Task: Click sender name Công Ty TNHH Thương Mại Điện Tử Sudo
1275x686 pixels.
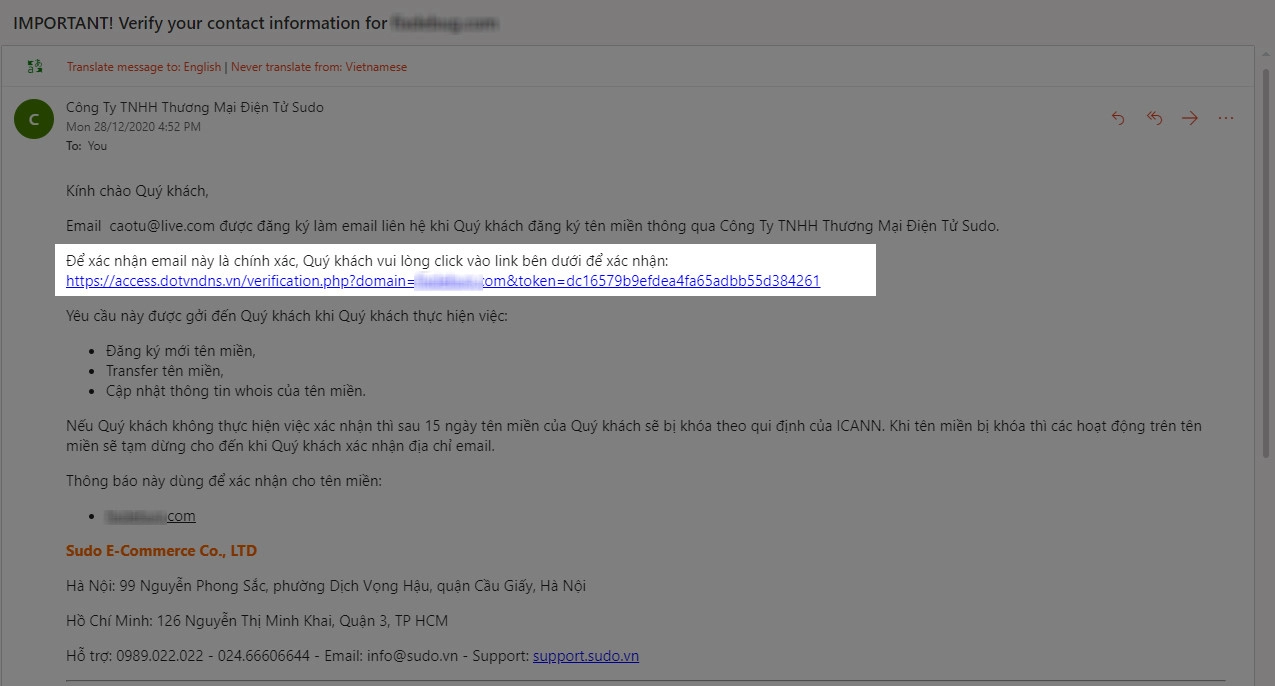Action: 194,107
